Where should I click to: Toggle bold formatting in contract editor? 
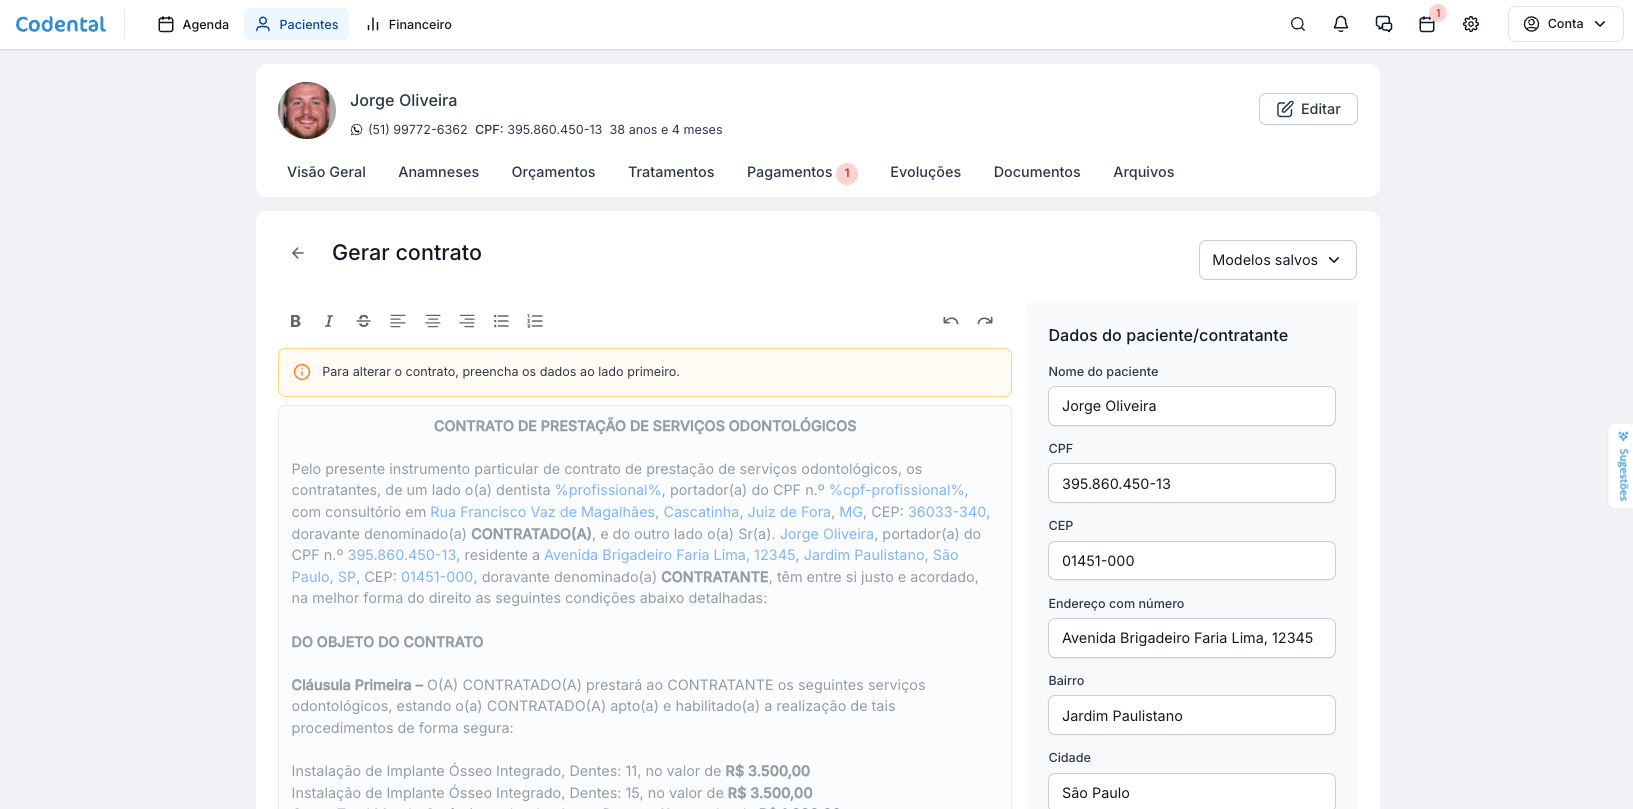click(295, 321)
